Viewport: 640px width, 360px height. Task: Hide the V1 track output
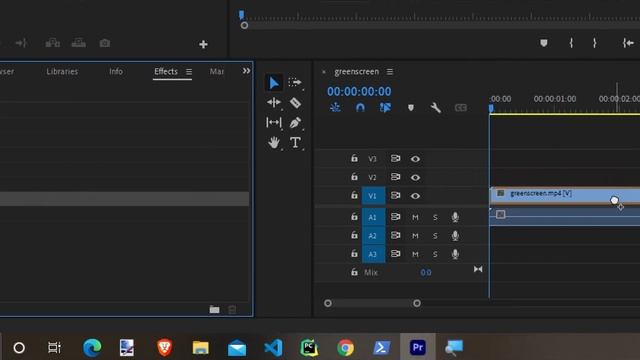415,196
